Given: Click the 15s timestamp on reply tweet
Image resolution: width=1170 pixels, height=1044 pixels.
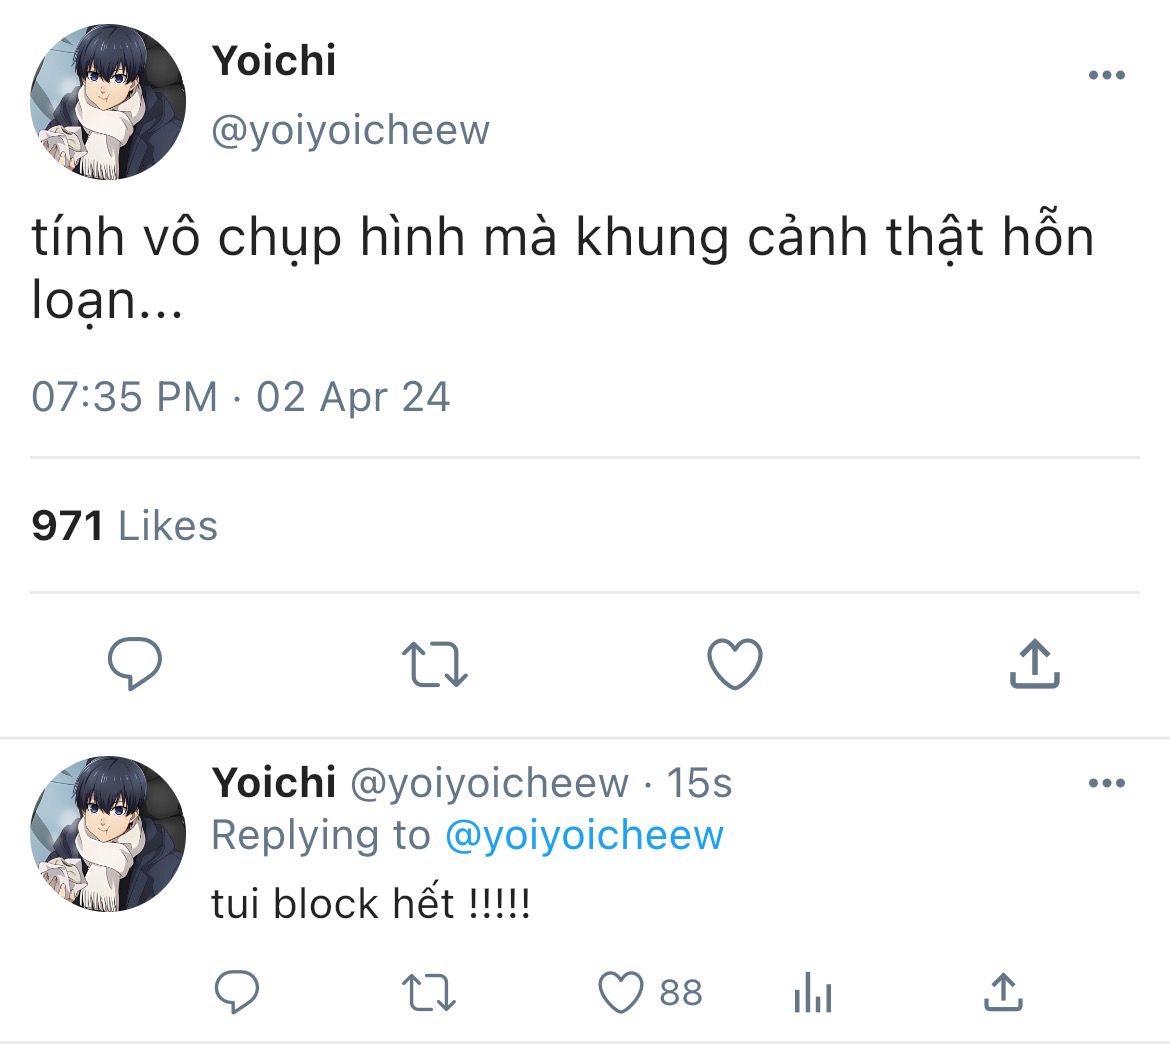Looking at the screenshot, I should tap(699, 783).
